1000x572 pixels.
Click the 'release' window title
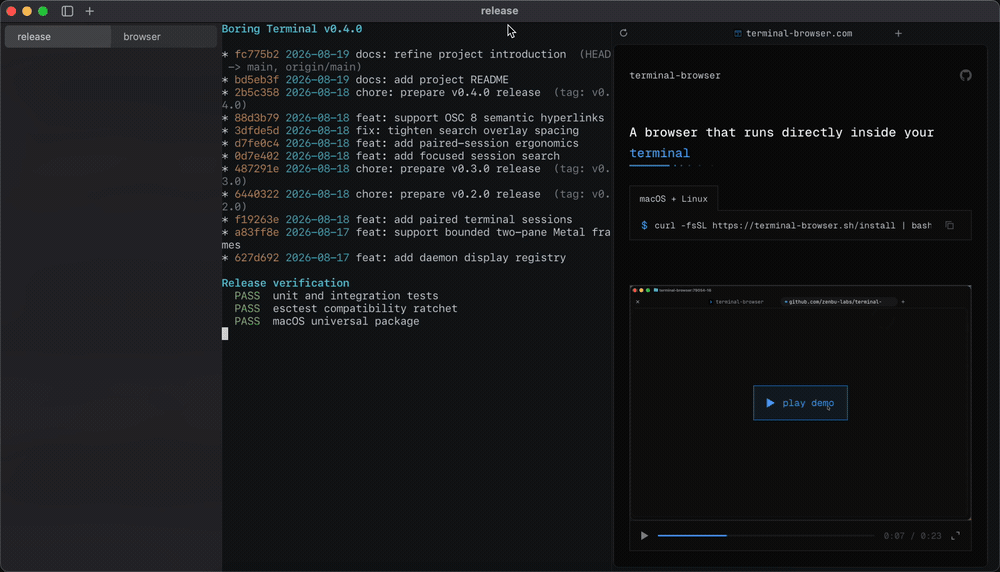coord(499,11)
